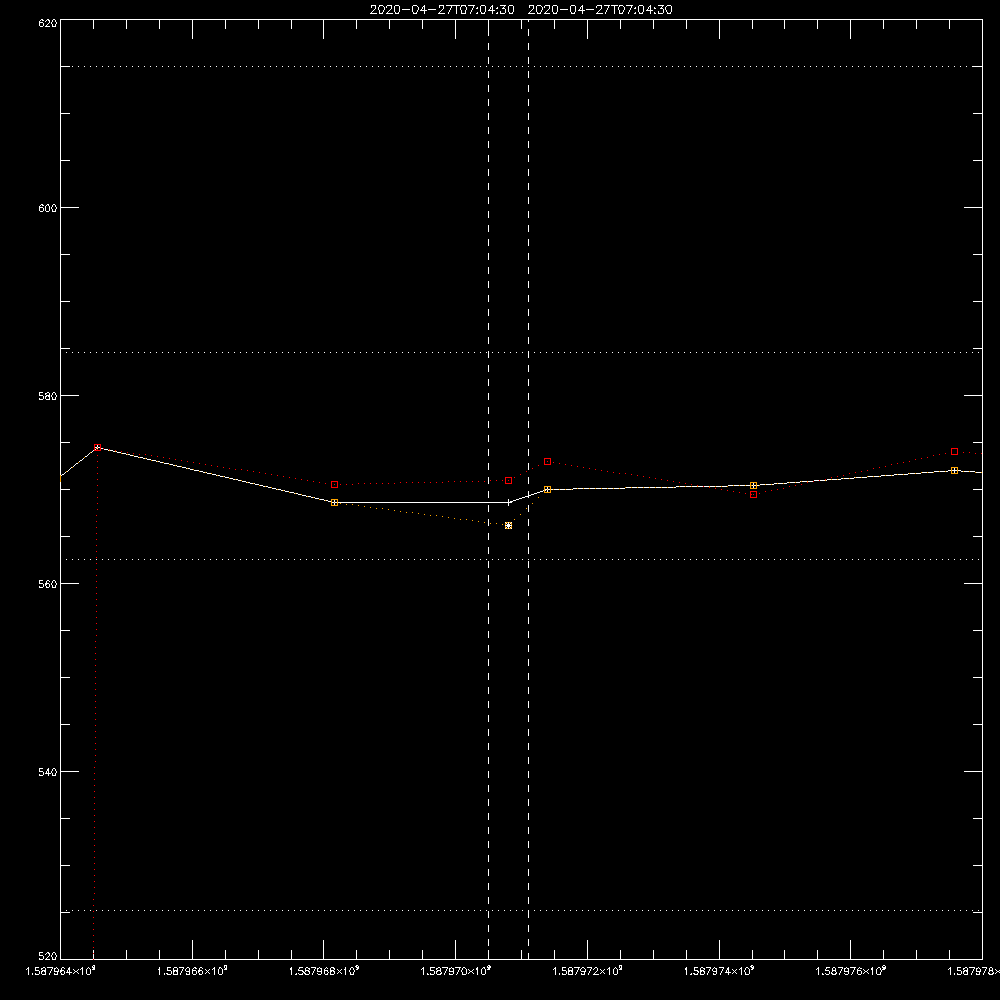Click the y-axis label 600

(x=48, y=208)
